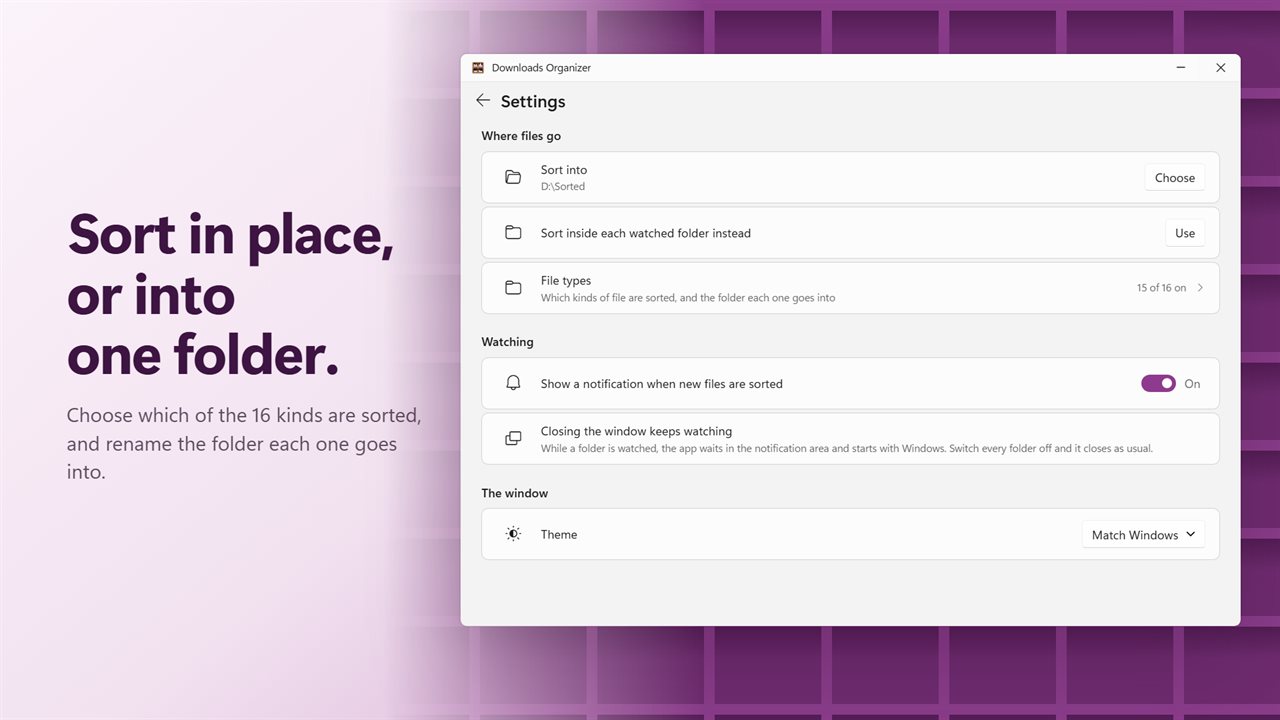
Task: Click the "On" label beside the notification switch
Action: [x=1192, y=384]
